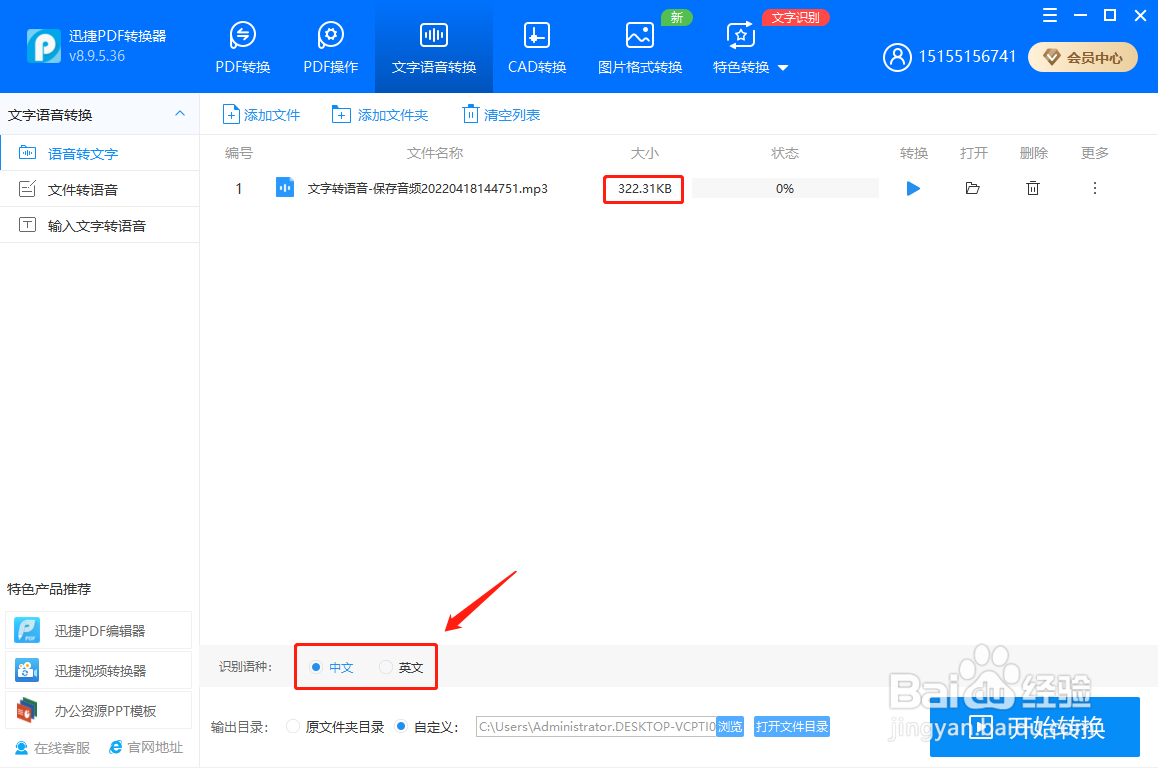This screenshot has width=1158, height=768.
Task: Open the 图片格式转换 tab
Action: point(640,48)
